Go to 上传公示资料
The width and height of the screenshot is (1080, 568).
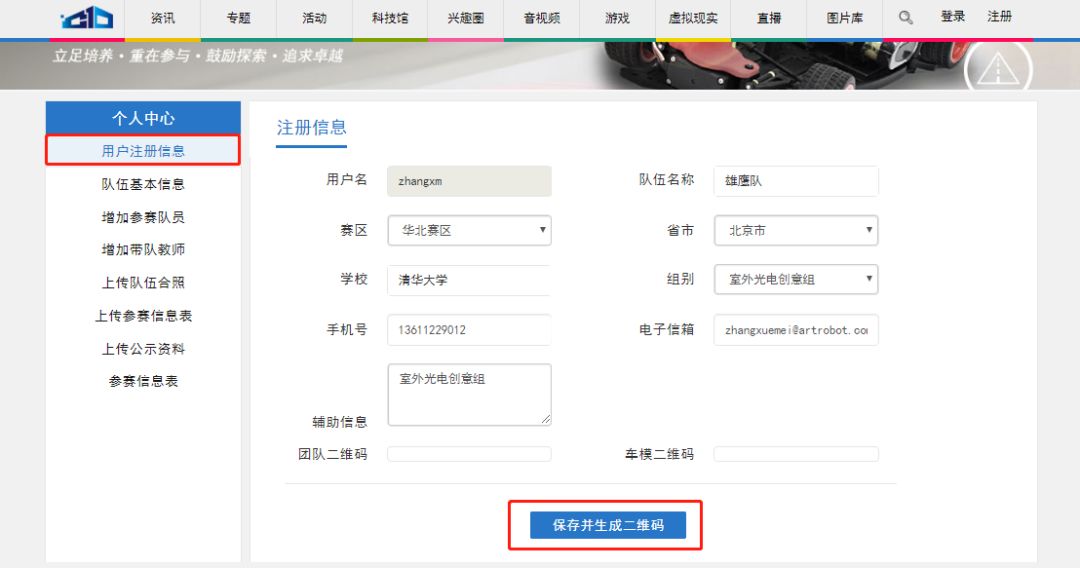point(143,348)
